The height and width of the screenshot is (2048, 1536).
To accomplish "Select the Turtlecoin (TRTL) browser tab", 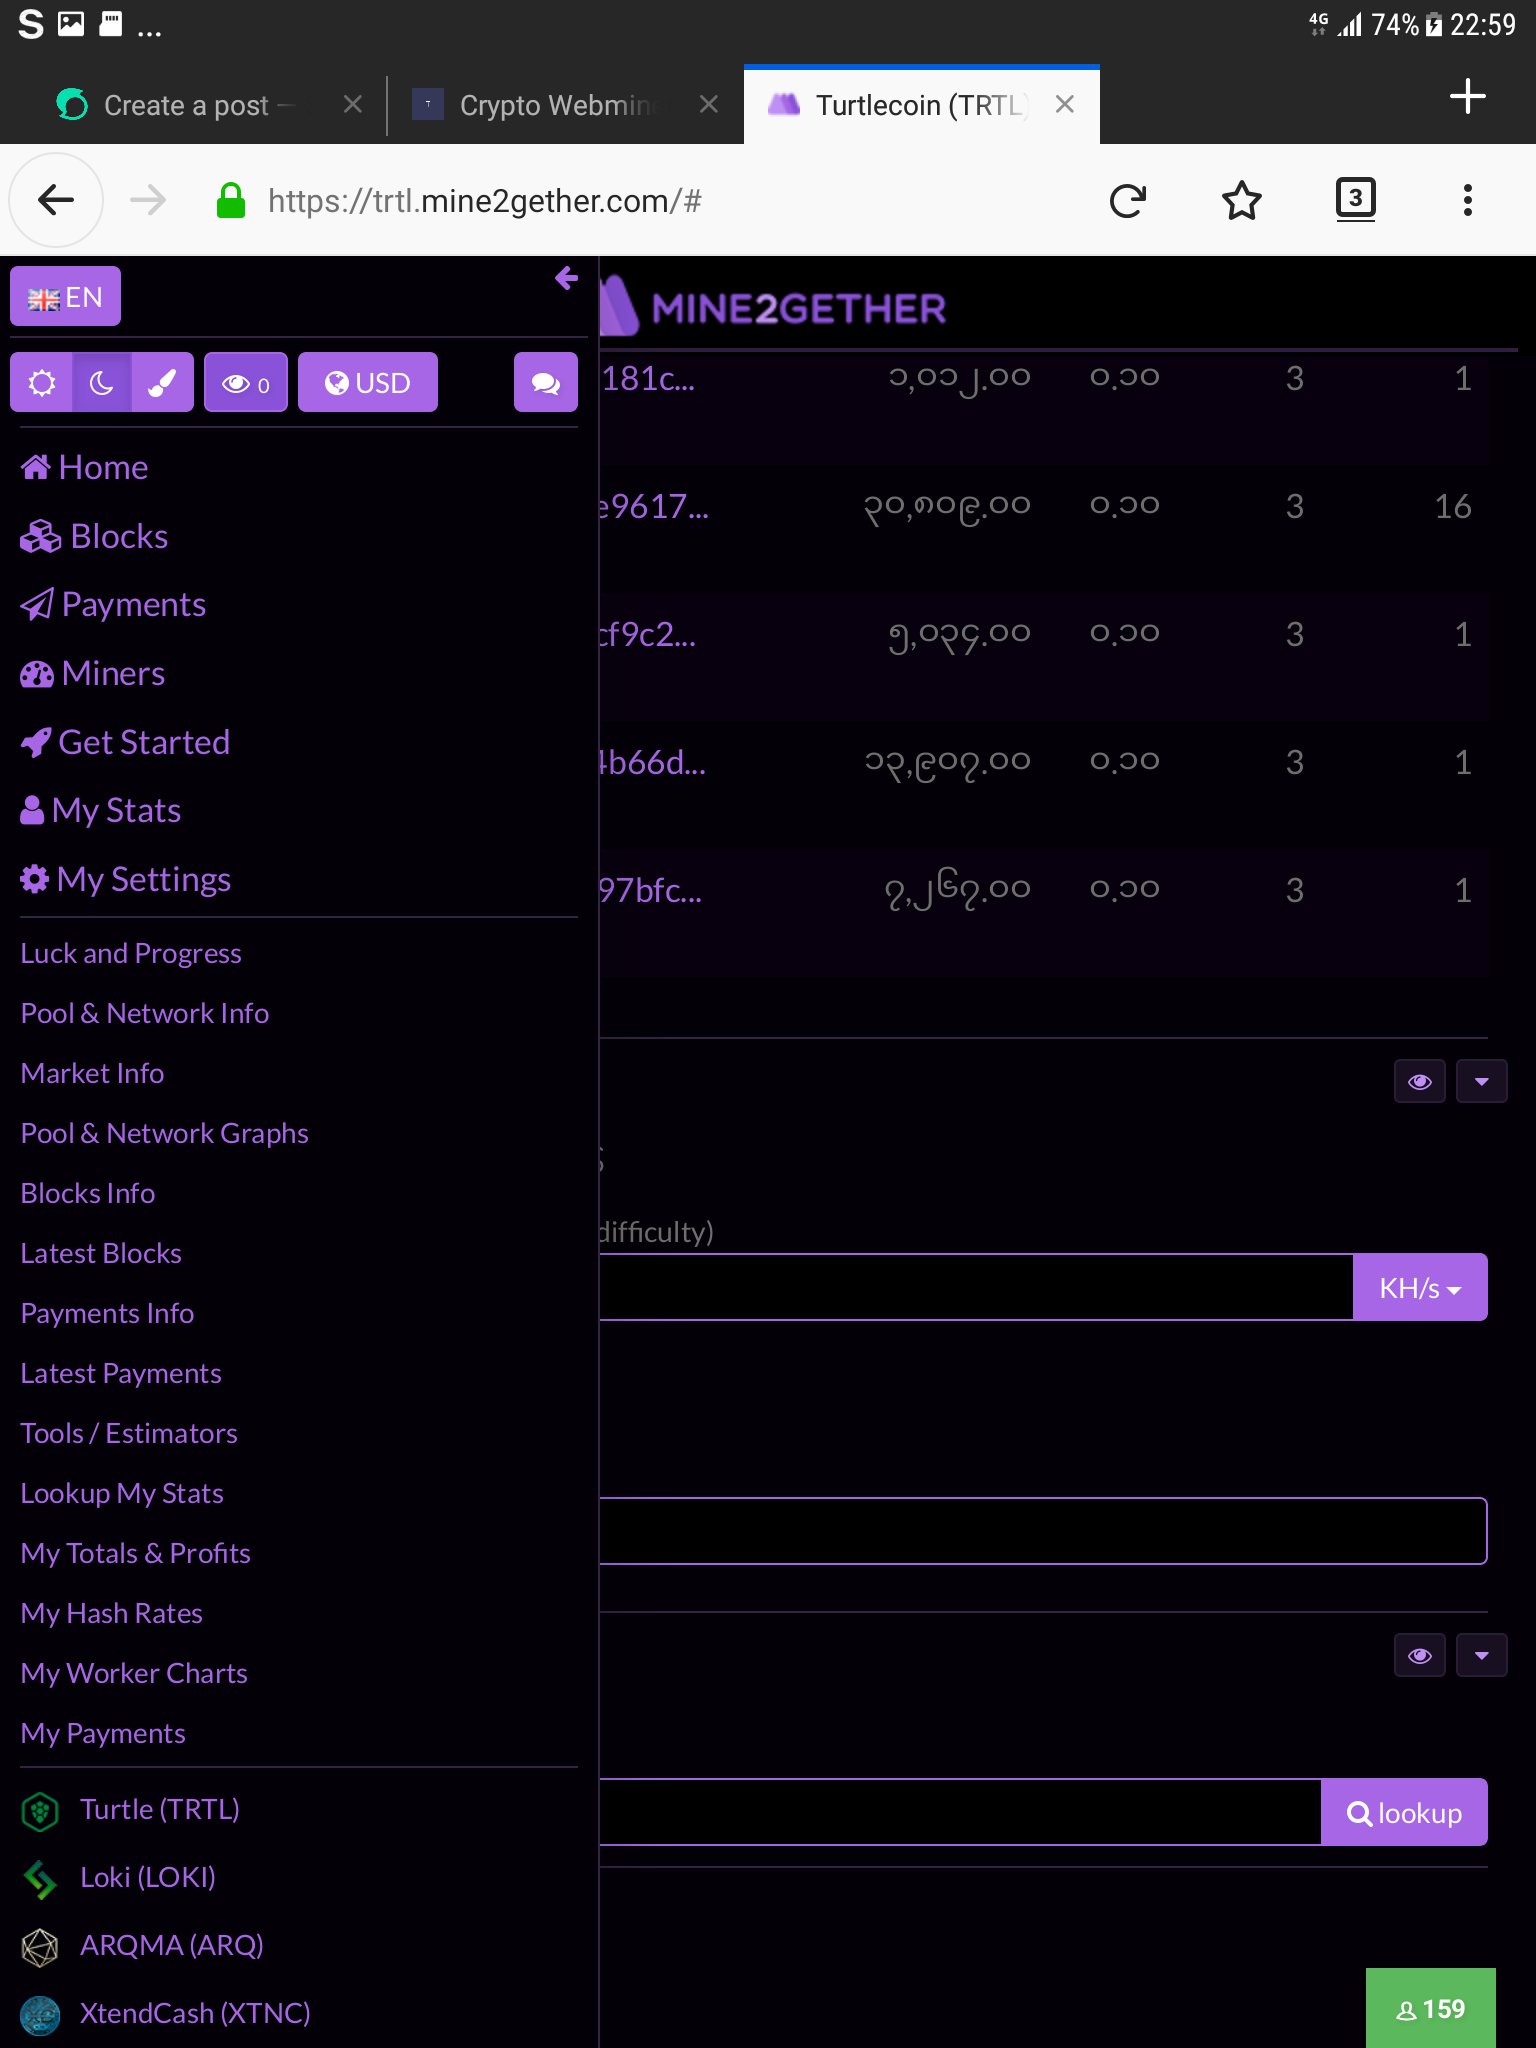I will (920, 105).
